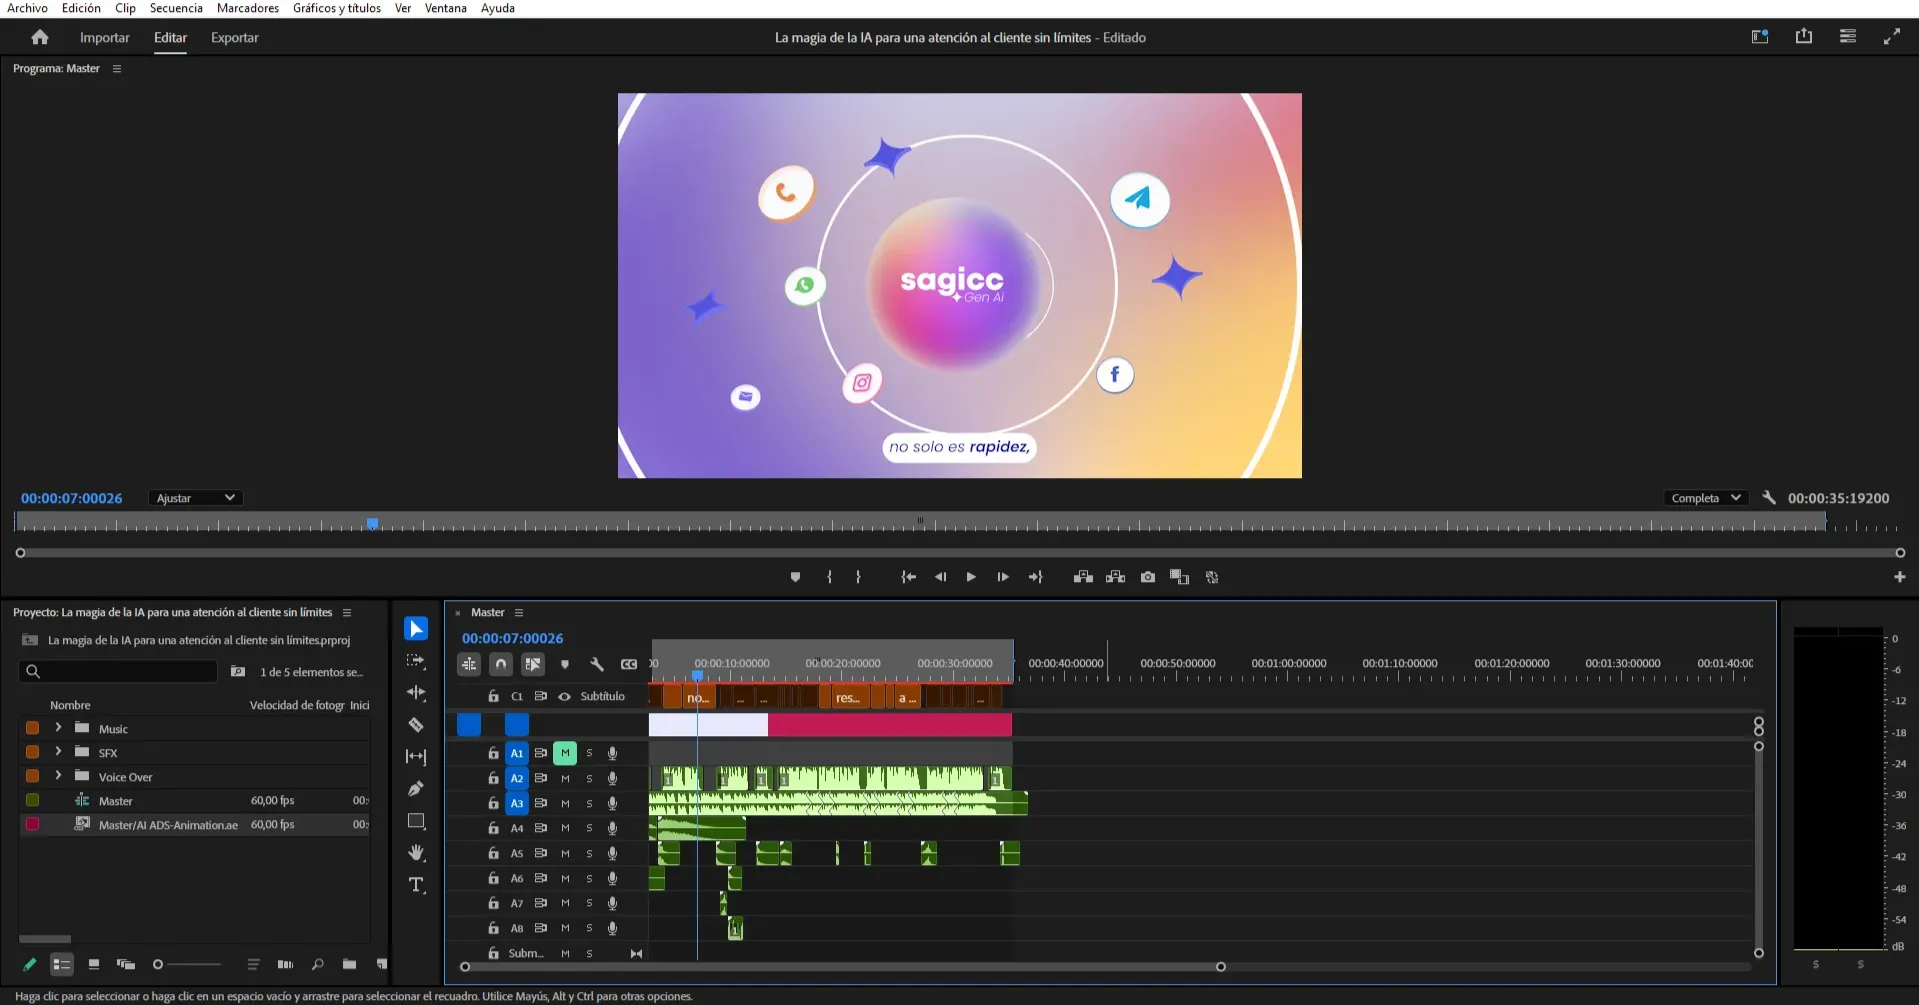Screen dimensions: 1919x1005
Task: Open the Sort Icons menu in Project panel
Action: click(x=253, y=964)
